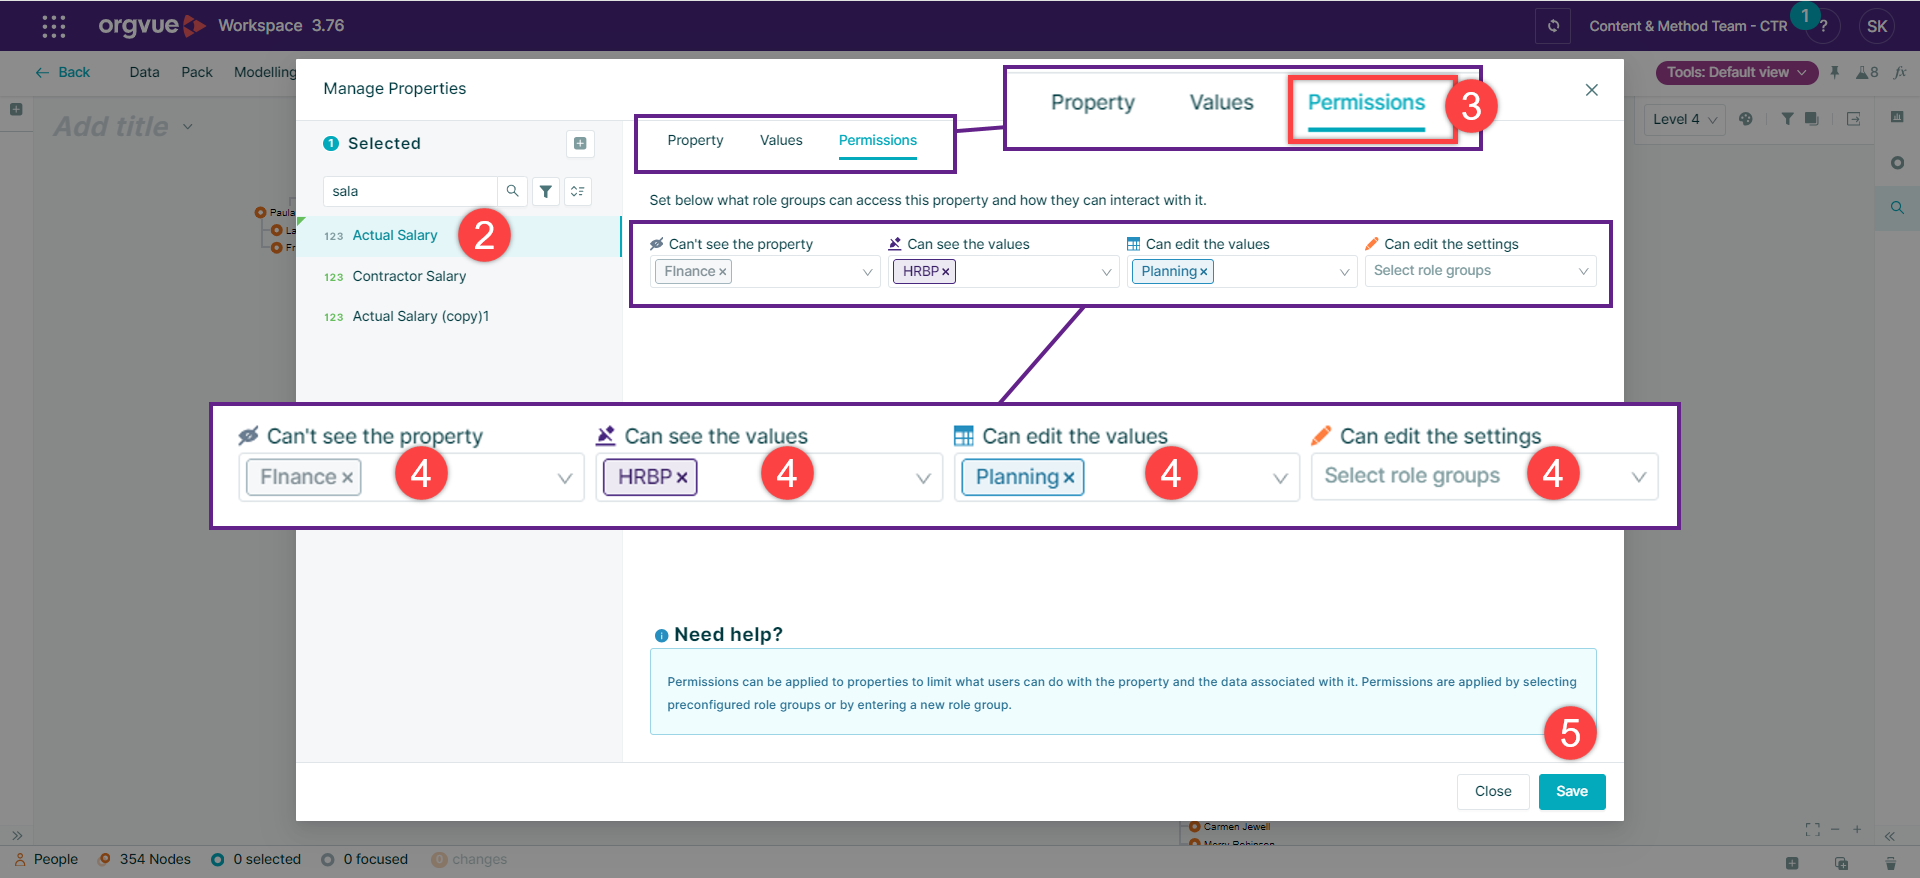Expand the Add title chevron
The image size is (1920, 878).
tap(188, 127)
